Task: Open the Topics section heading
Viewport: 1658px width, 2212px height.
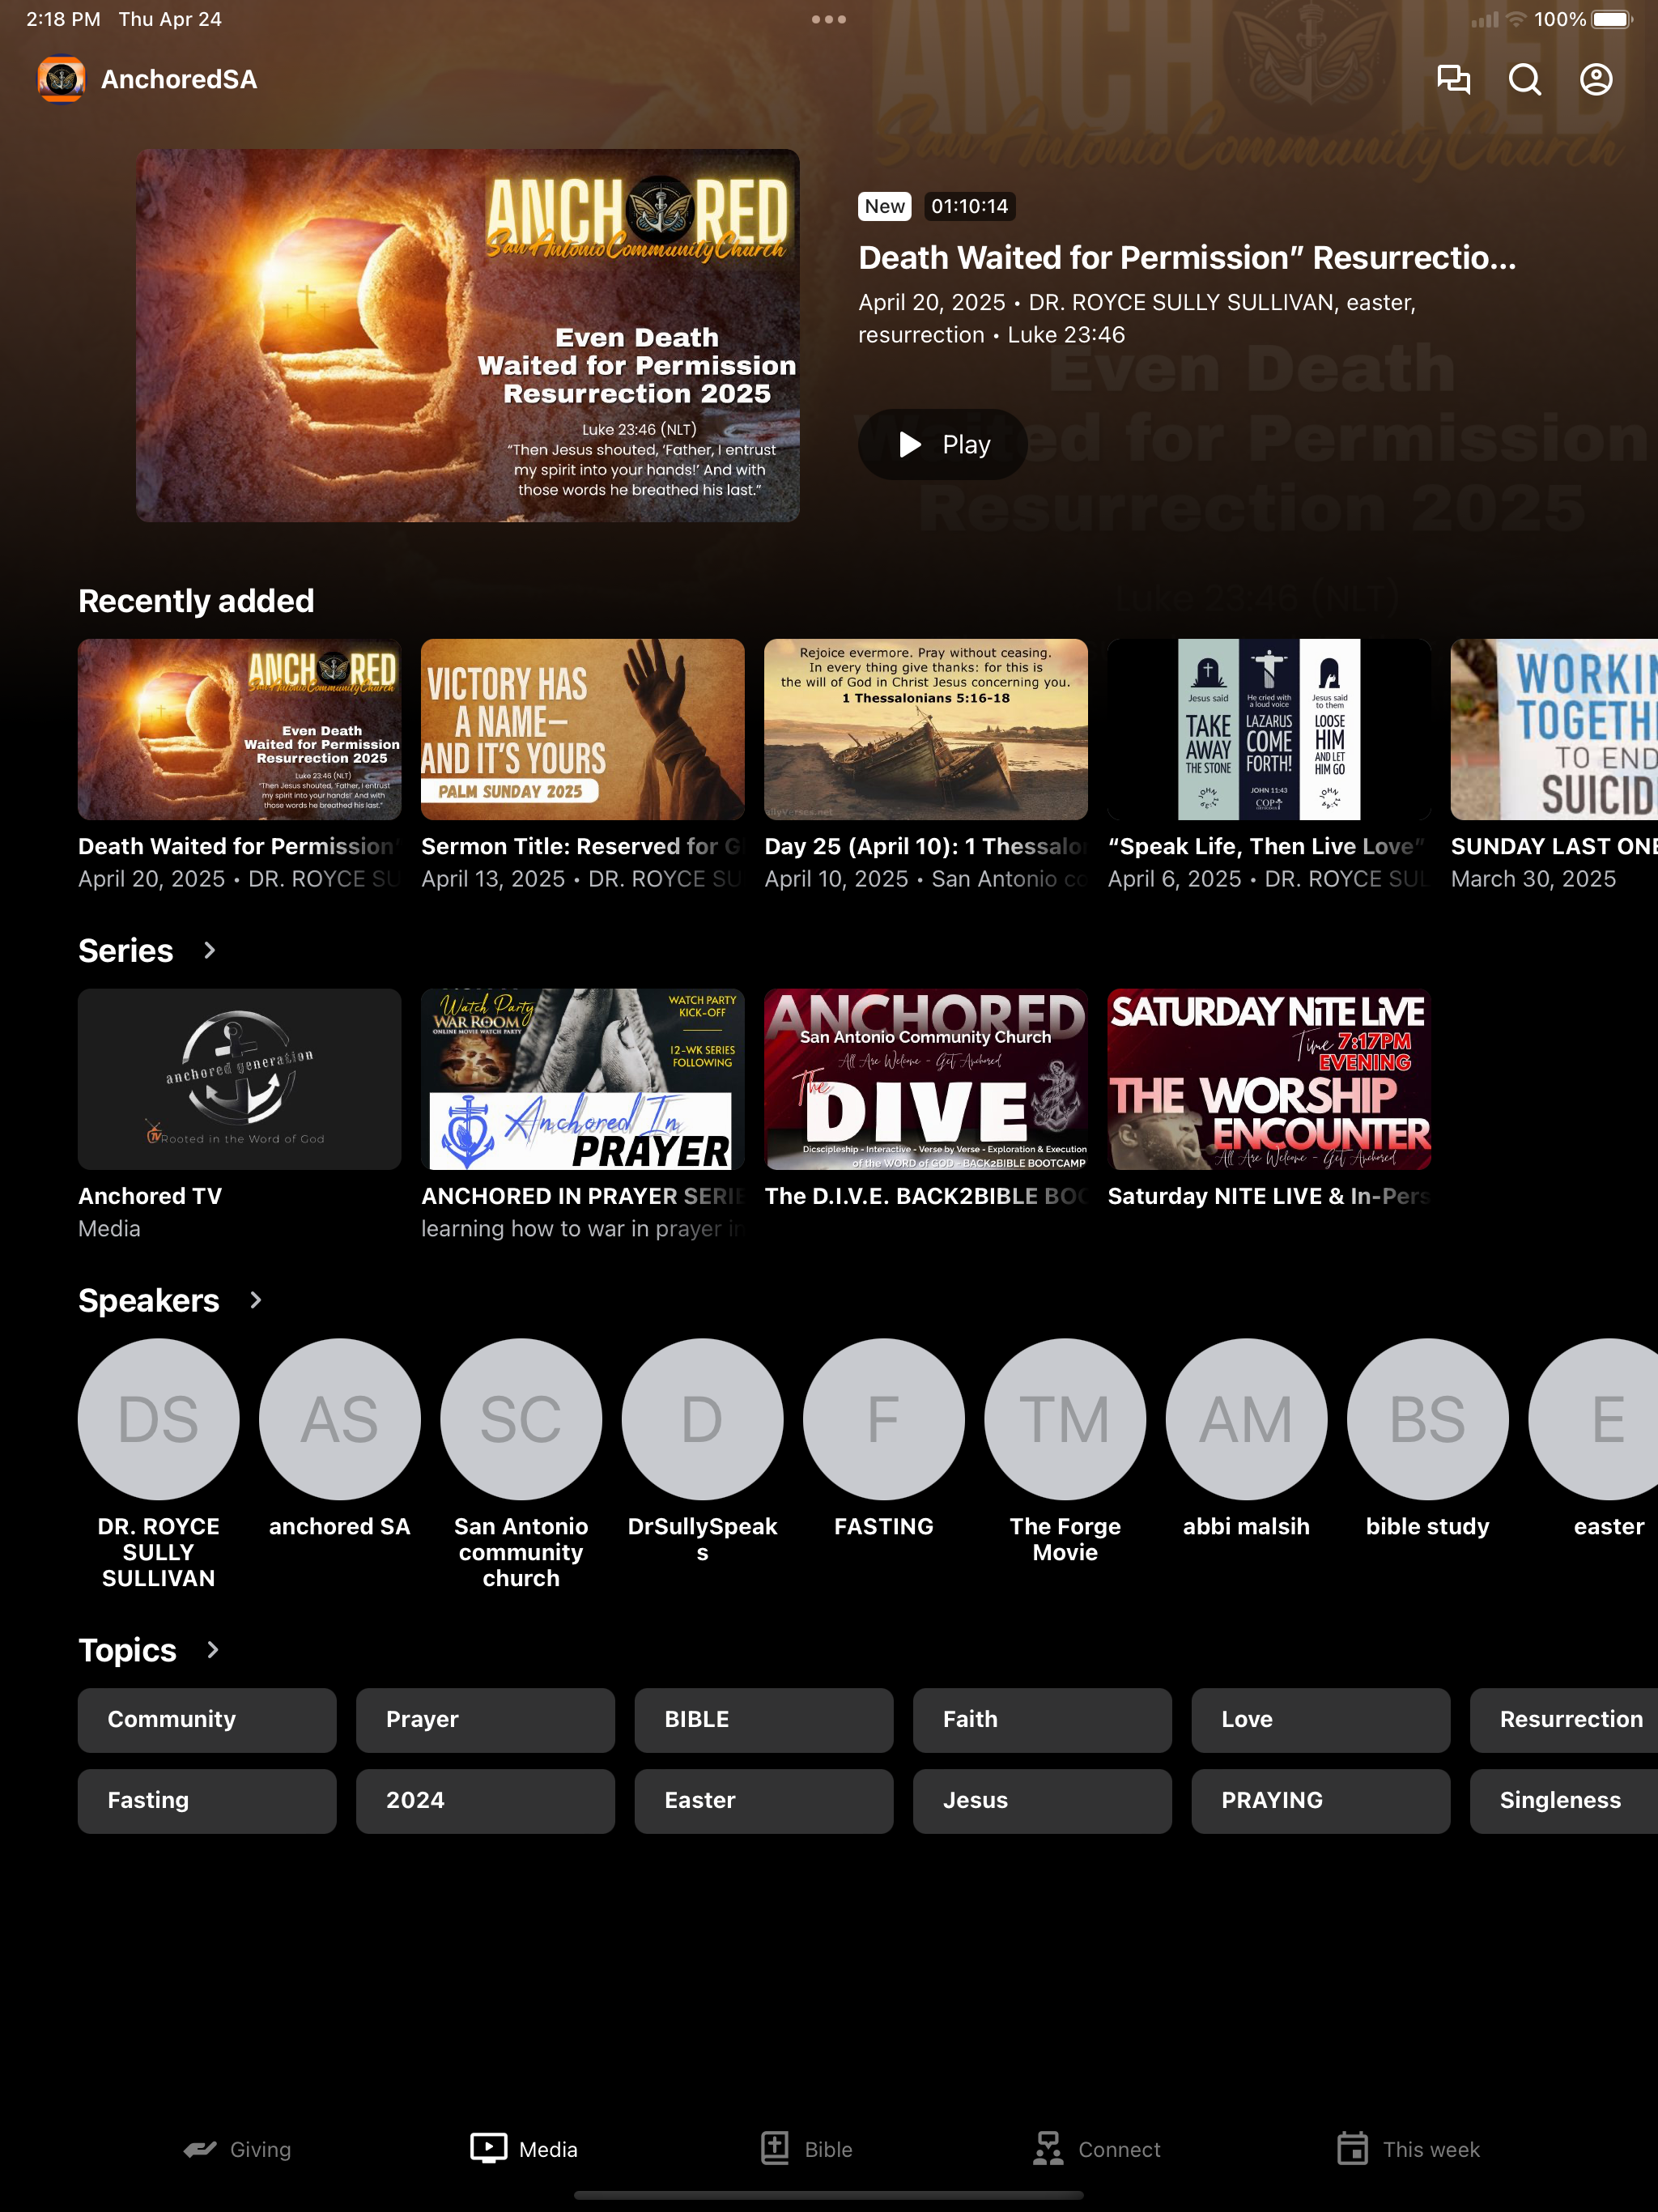Action: click(128, 1650)
